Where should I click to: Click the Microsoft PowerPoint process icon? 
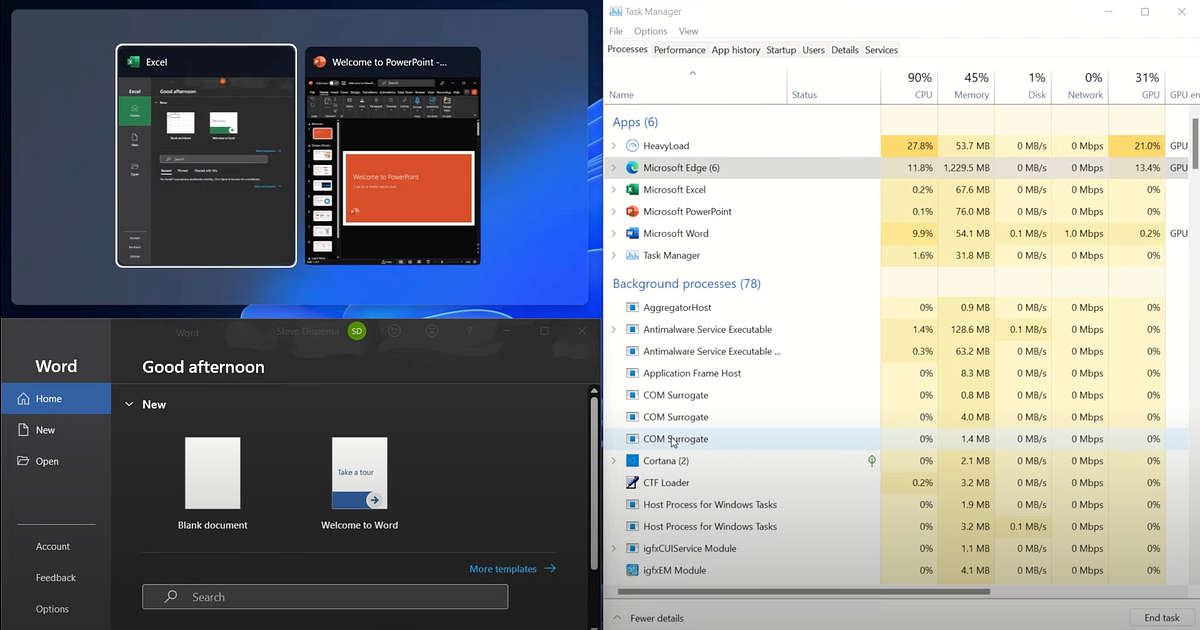[x=632, y=211]
